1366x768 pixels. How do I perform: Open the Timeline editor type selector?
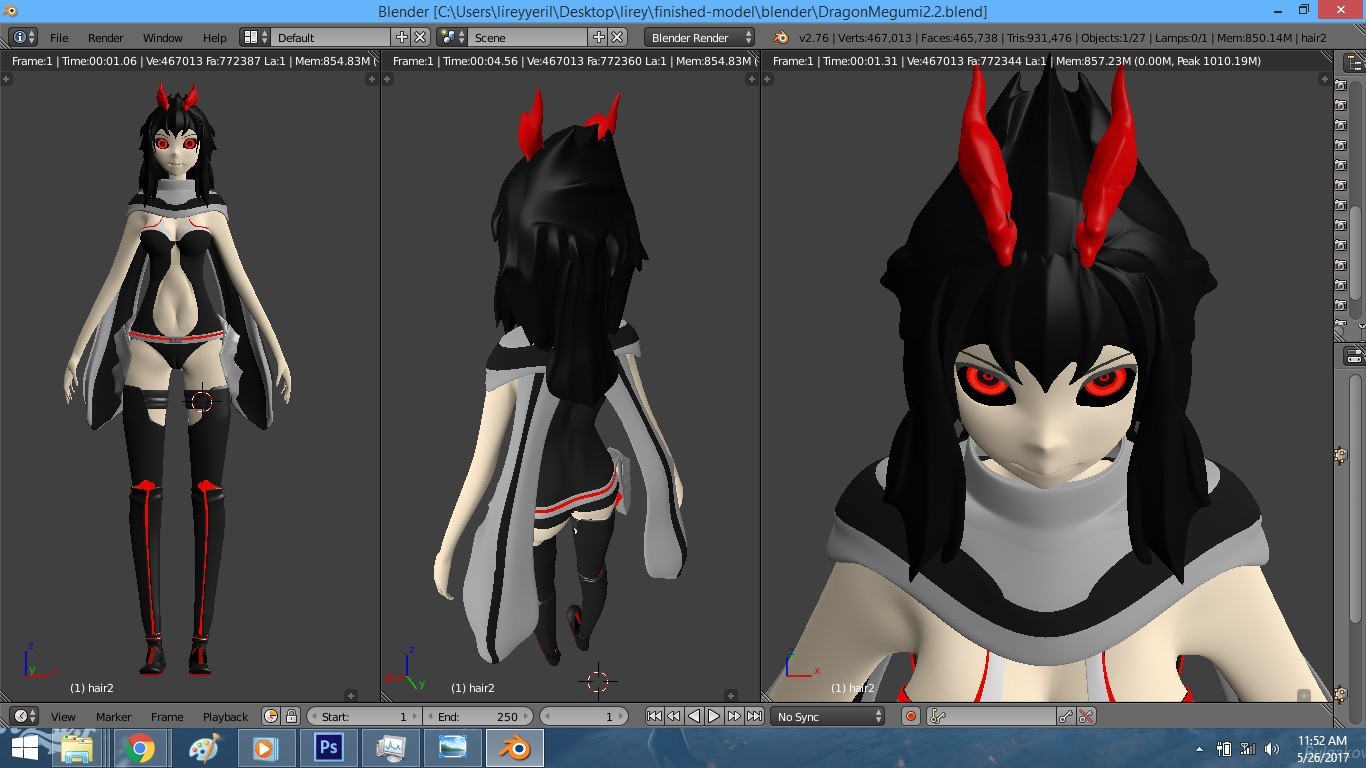tap(24, 716)
